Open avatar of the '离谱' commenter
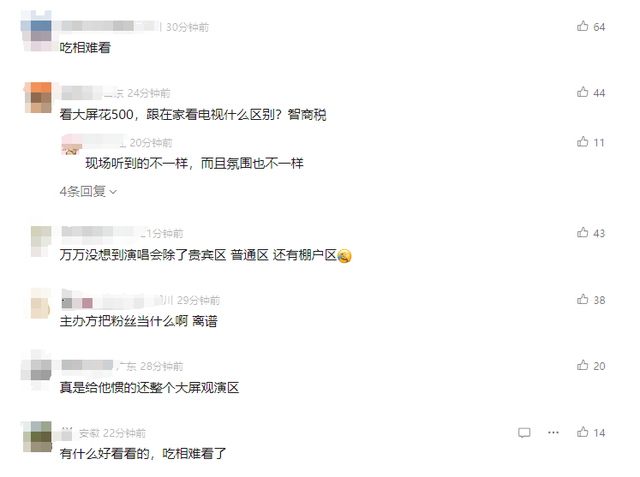 tap(40, 303)
